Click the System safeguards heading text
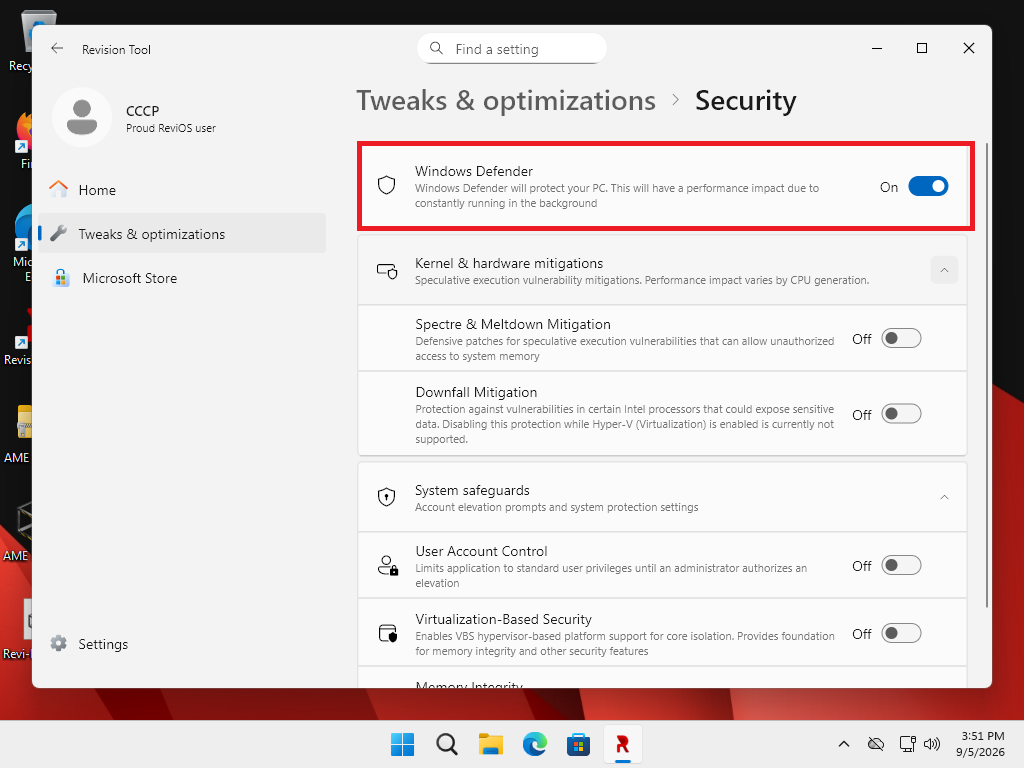Screen dimensions: 1024x768 pos(472,490)
